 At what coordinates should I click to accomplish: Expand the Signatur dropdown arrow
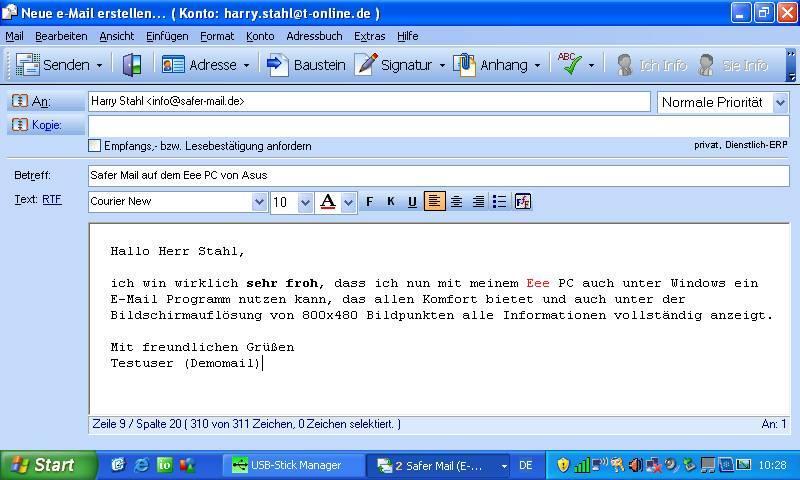442,65
